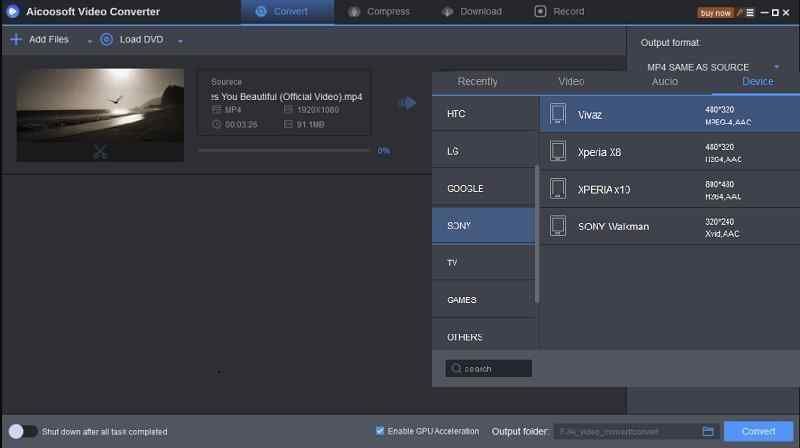Switch to the Convert tab

tap(288, 12)
